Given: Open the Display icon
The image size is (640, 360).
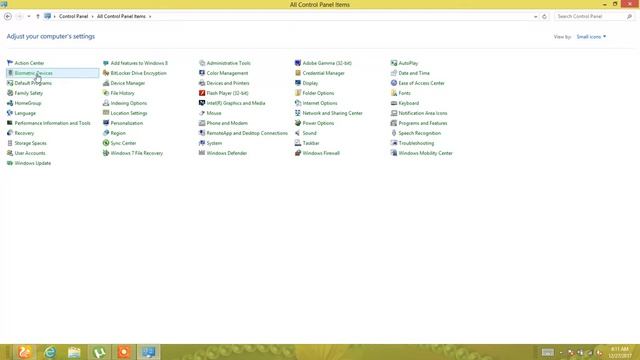Looking at the screenshot, I should [298, 83].
